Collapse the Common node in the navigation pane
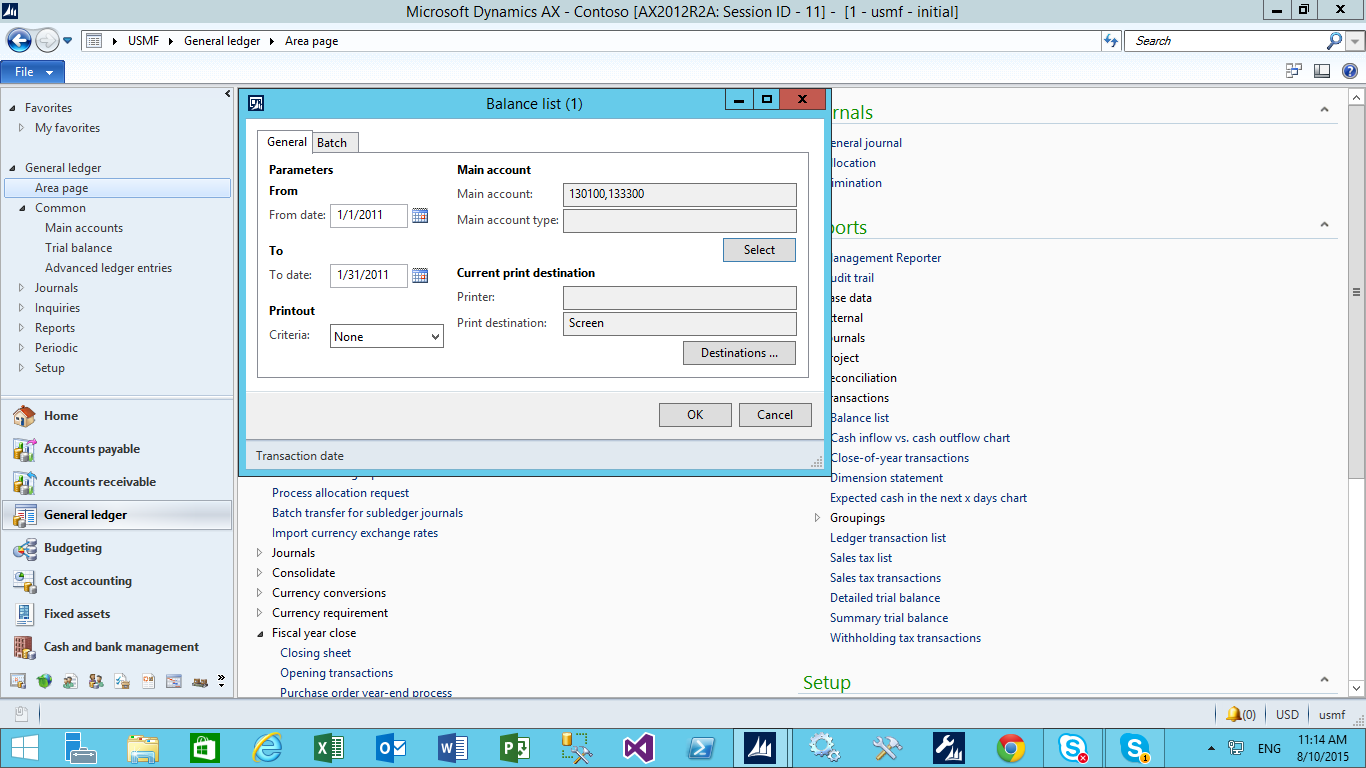Image resolution: width=1366 pixels, height=768 pixels. click(22, 208)
